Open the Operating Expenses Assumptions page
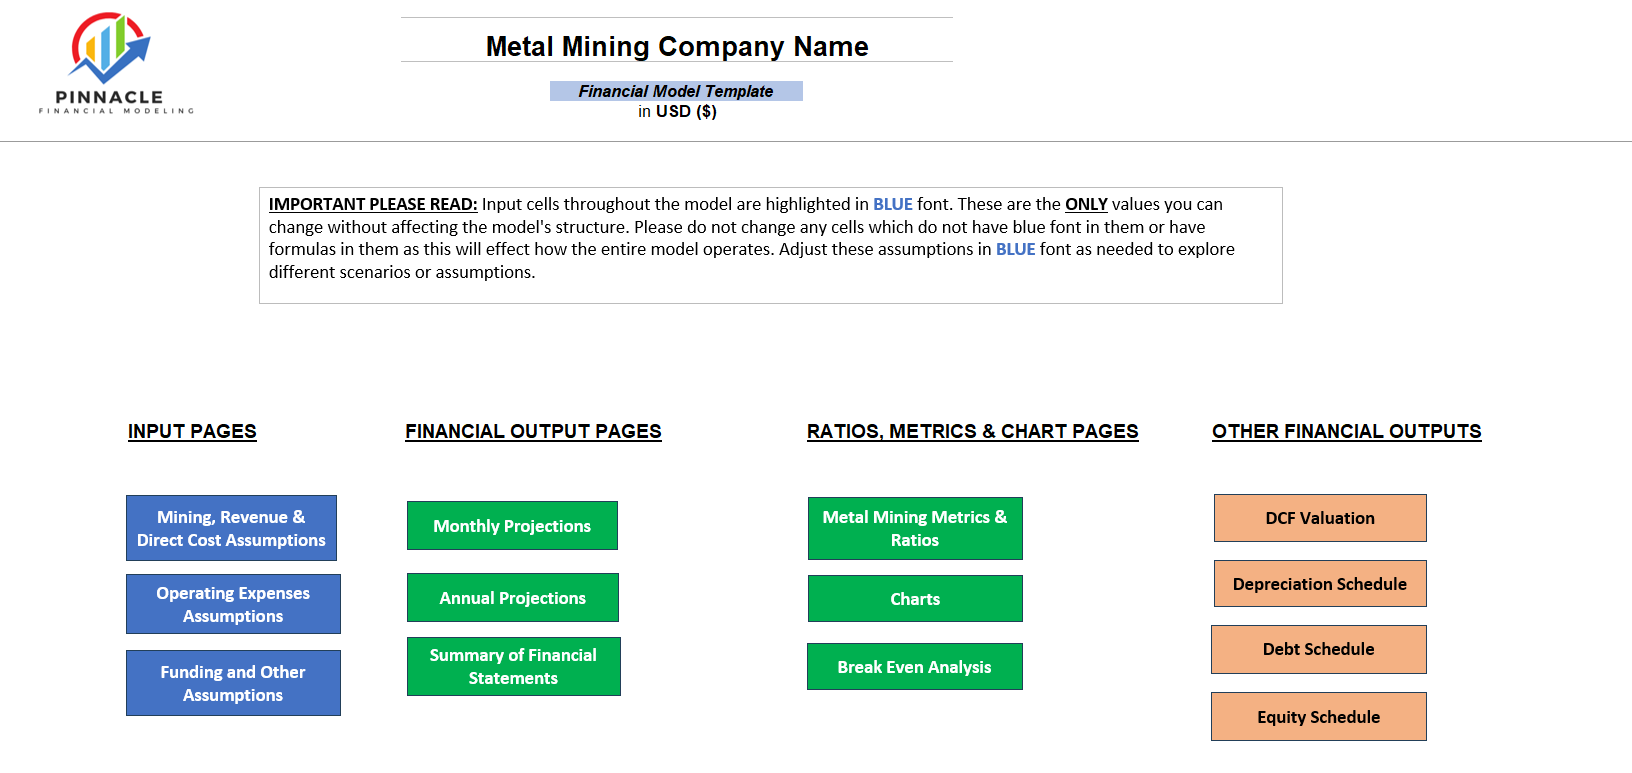Viewport: 1632px width, 773px height. (233, 604)
